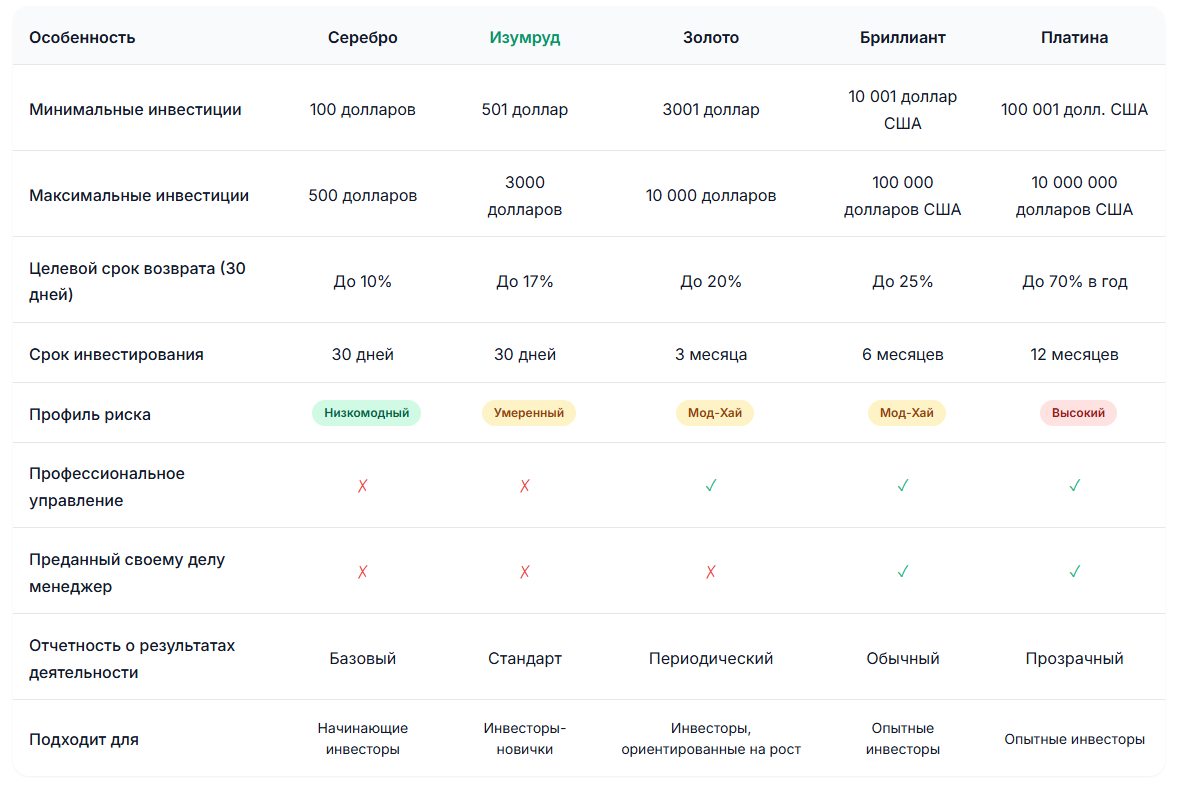Click green check for Платина professional management
Image resolution: width=1188 pixels, height=786 pixels.
1075,486
